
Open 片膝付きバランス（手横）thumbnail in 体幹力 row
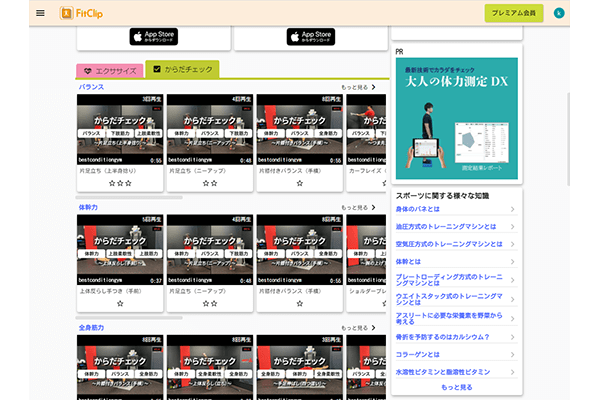(300, 250)
